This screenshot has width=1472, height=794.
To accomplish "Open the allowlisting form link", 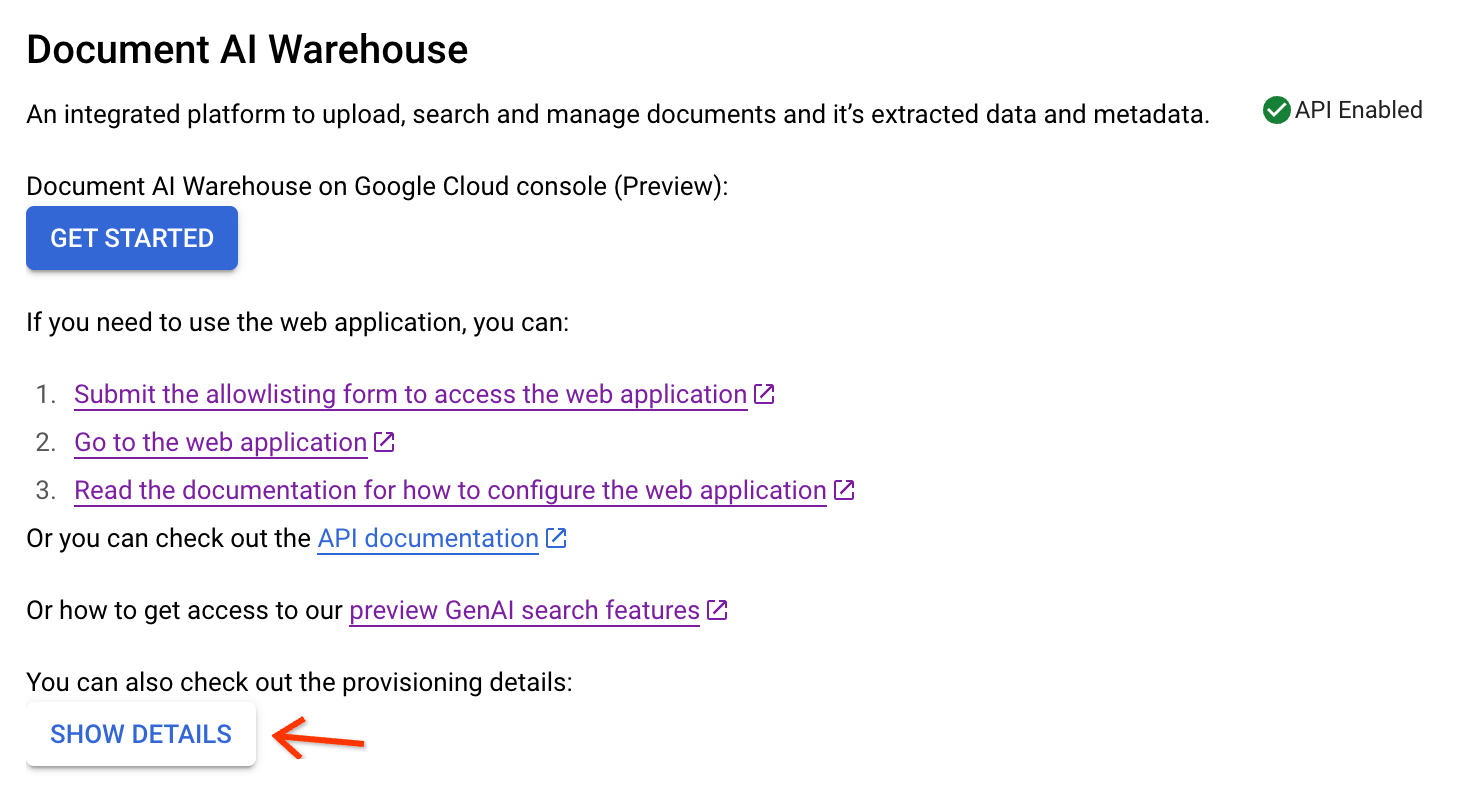I will pos(410,394).
